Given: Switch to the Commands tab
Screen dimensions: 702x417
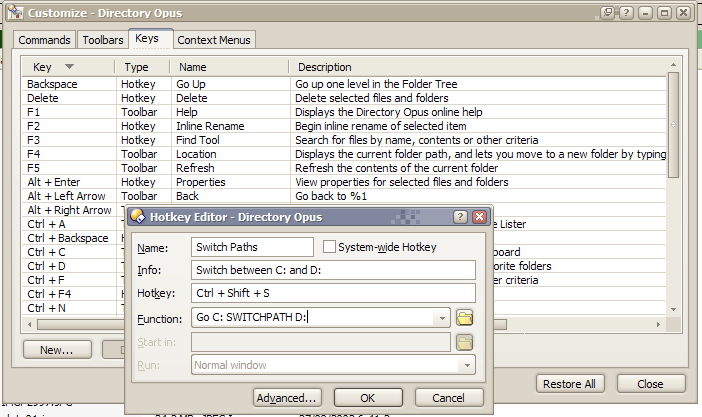Looking at the screenshot, I should pyautogui.click(x=44, y=40).
